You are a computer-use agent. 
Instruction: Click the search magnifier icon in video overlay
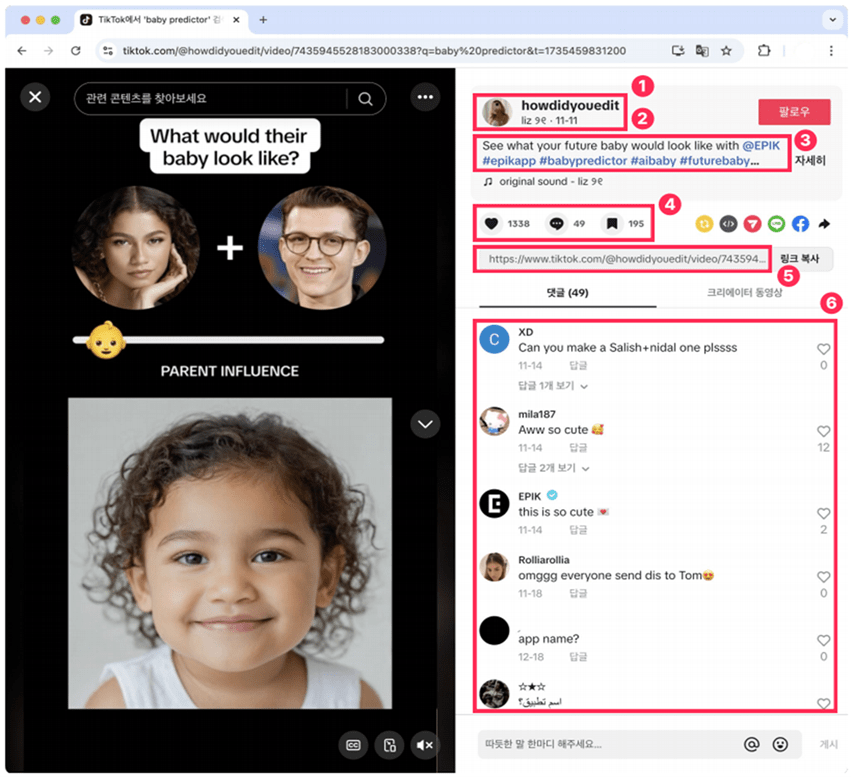[365, 98]
